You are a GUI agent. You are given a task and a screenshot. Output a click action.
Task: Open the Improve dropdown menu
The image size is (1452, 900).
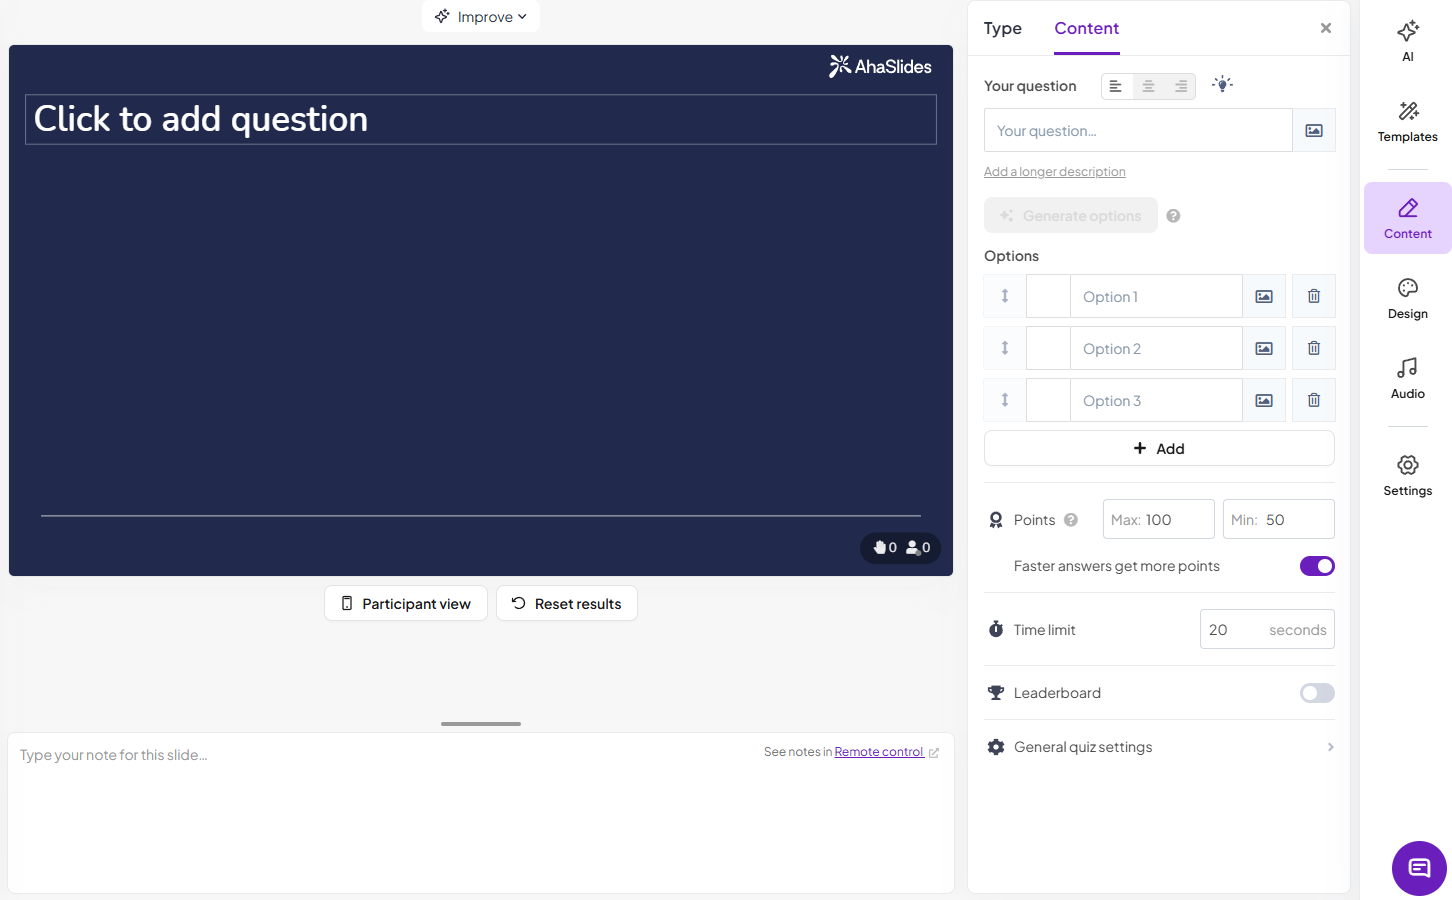click(481, 17)
